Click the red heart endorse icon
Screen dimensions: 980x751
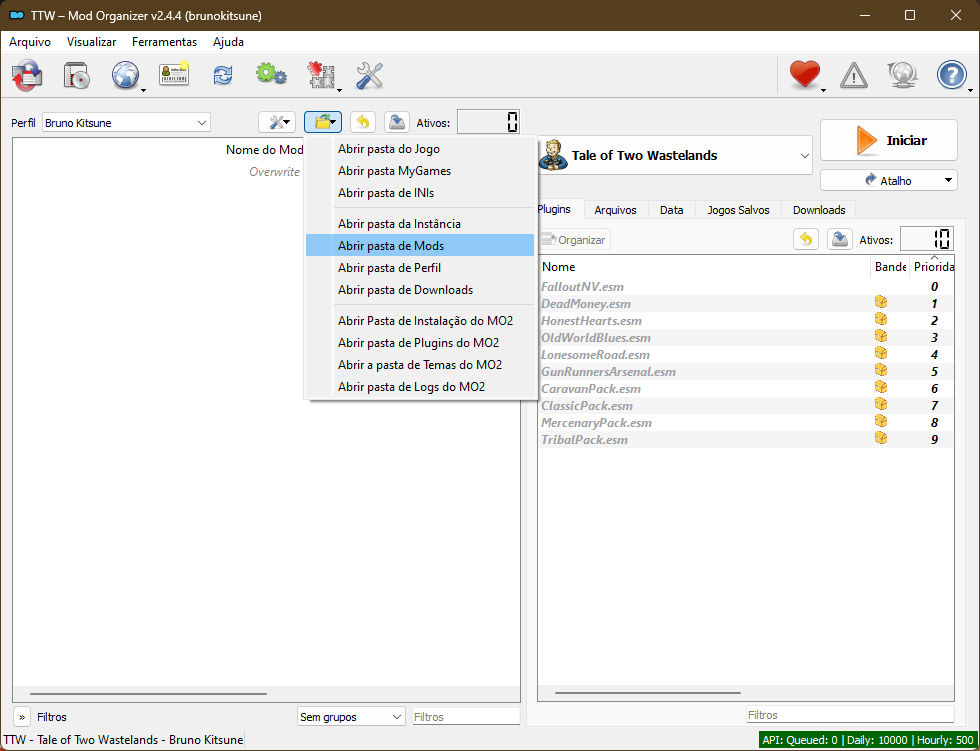point(804,74)
